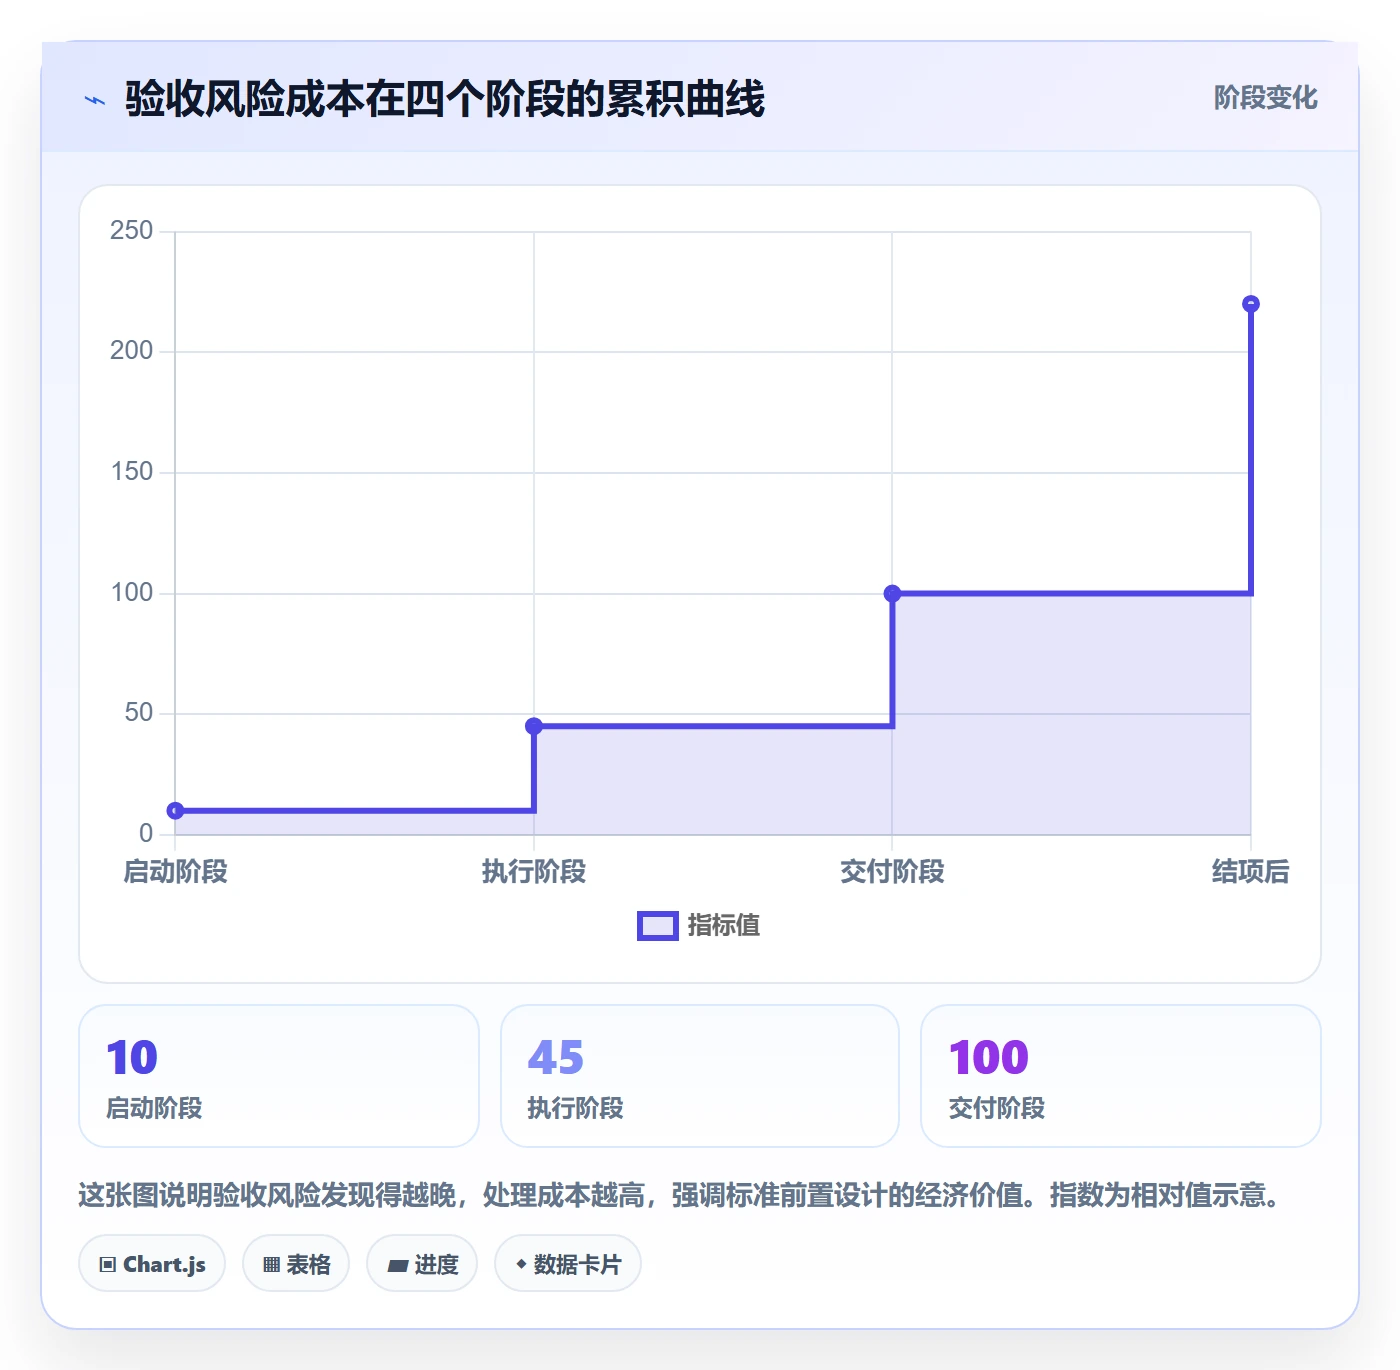1400x1370 pixels.
Task: Click the square icon in the Chart.js tag
Action: (x=108, y=1265)
